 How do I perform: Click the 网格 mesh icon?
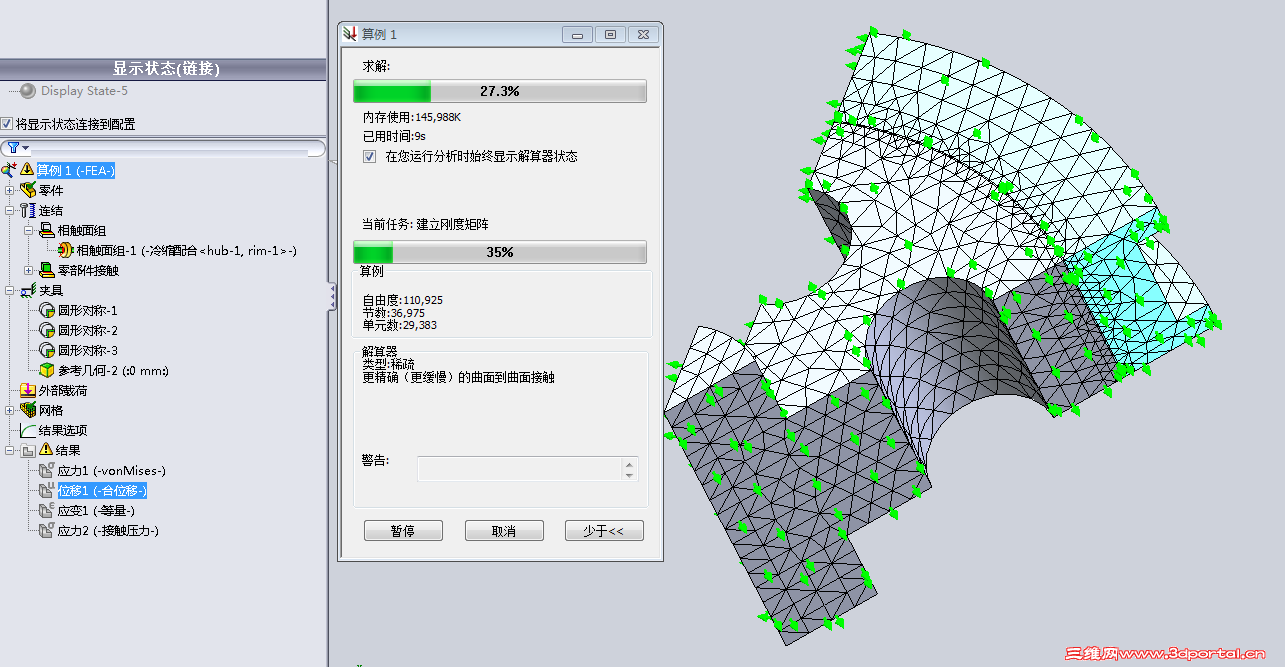(28, 410)
